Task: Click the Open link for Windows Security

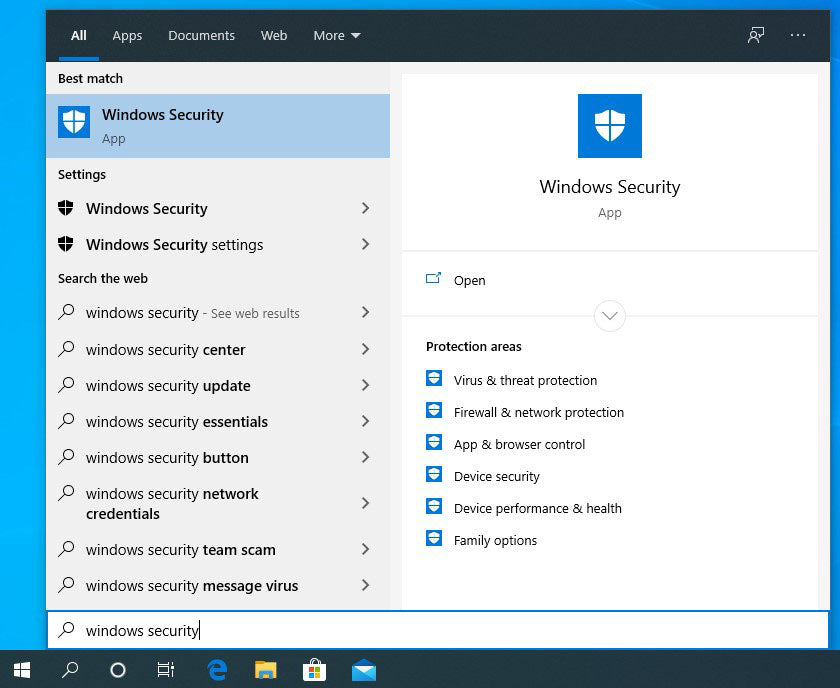Action: (469, 280)
